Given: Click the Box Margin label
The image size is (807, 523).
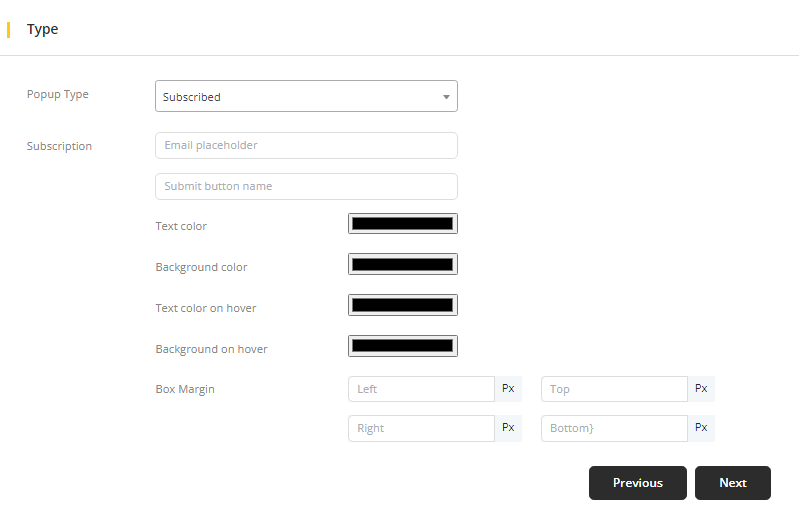Looking at the screenshot, I should 185,389.
